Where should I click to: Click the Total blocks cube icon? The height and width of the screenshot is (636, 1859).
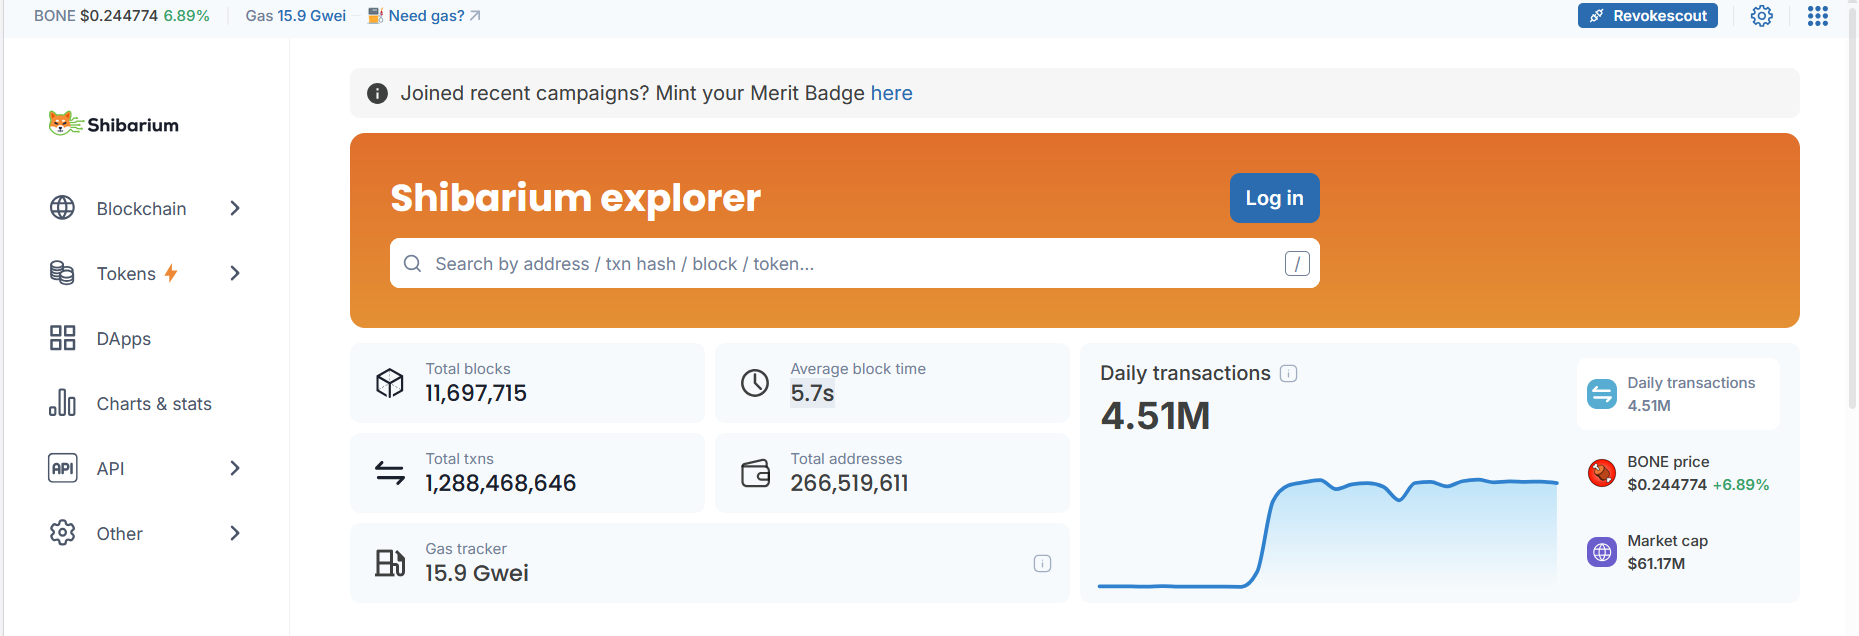pyautogui.click(x=389, y=383)
